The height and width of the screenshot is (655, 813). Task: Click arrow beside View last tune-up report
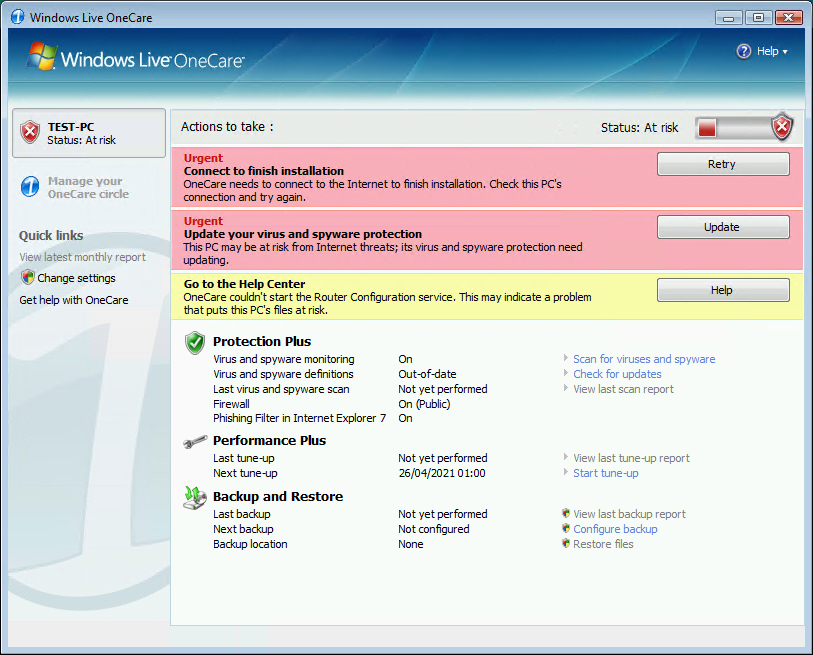pyautogui.click(x=566, y=457)
